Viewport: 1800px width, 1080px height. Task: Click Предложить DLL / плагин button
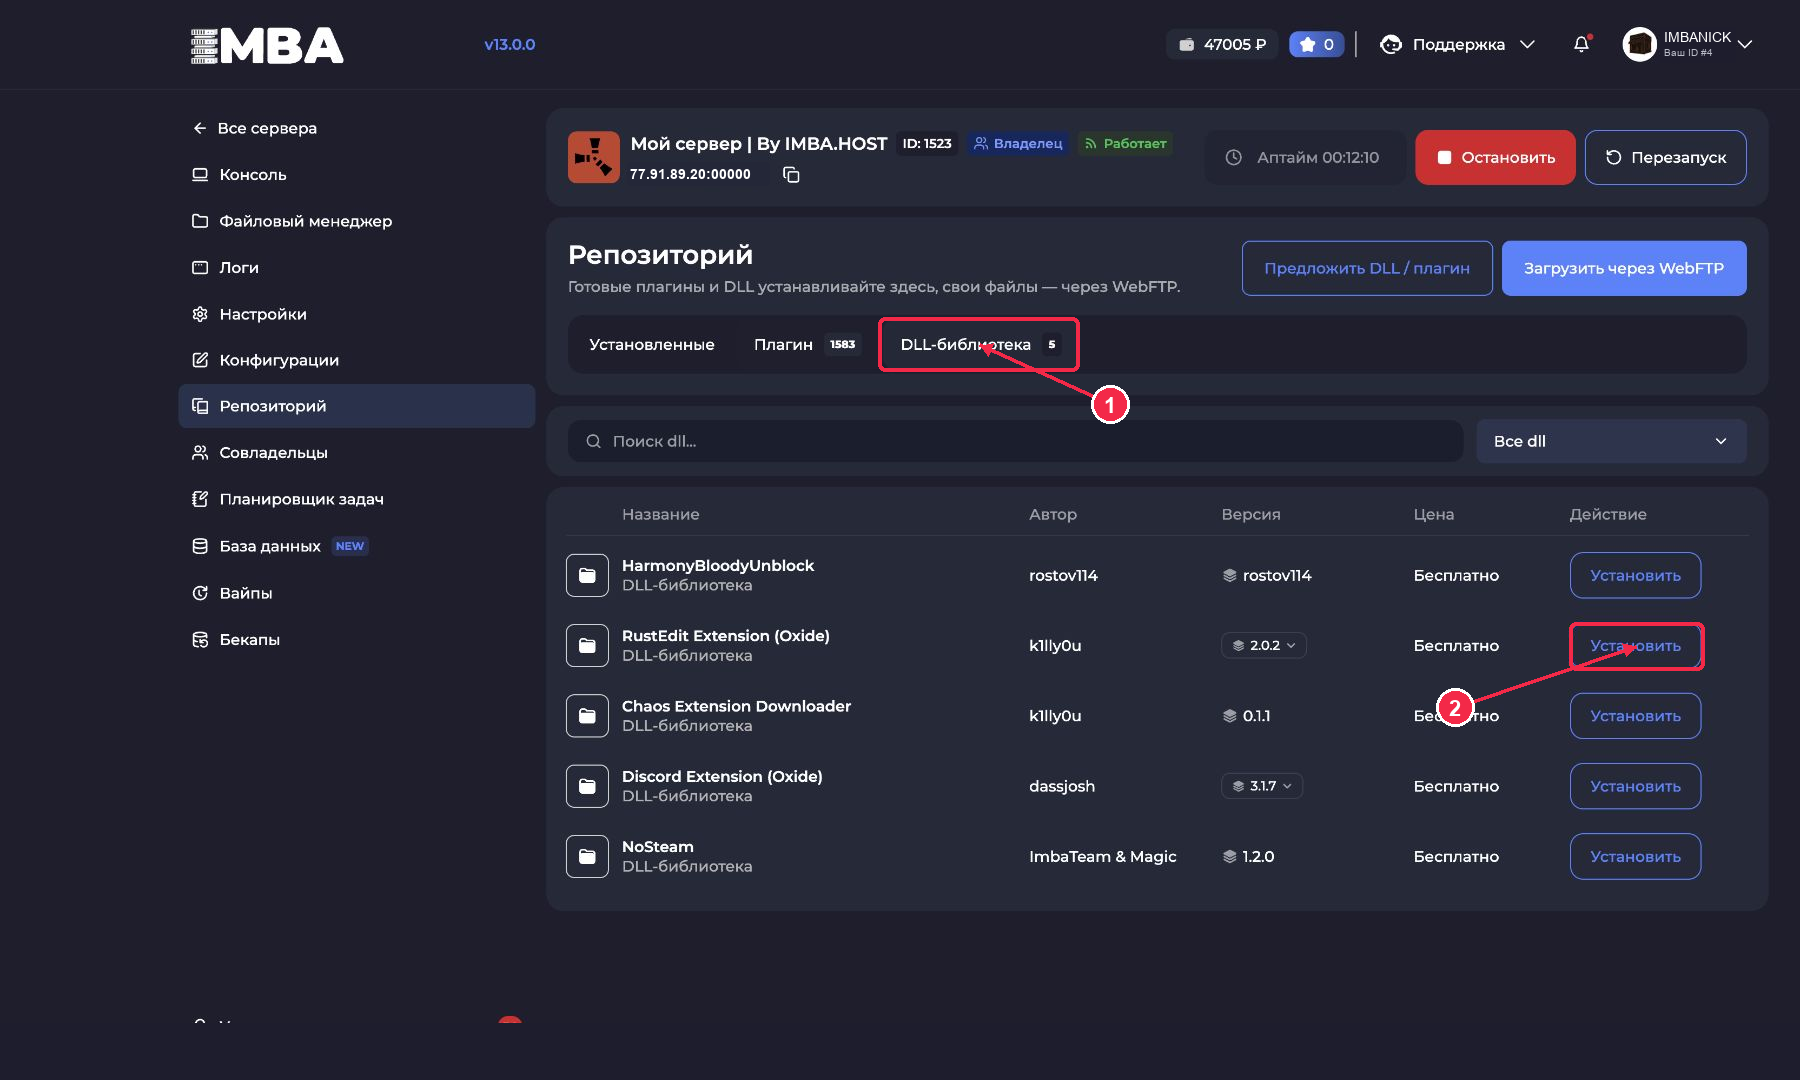[x=1367, y=268]
